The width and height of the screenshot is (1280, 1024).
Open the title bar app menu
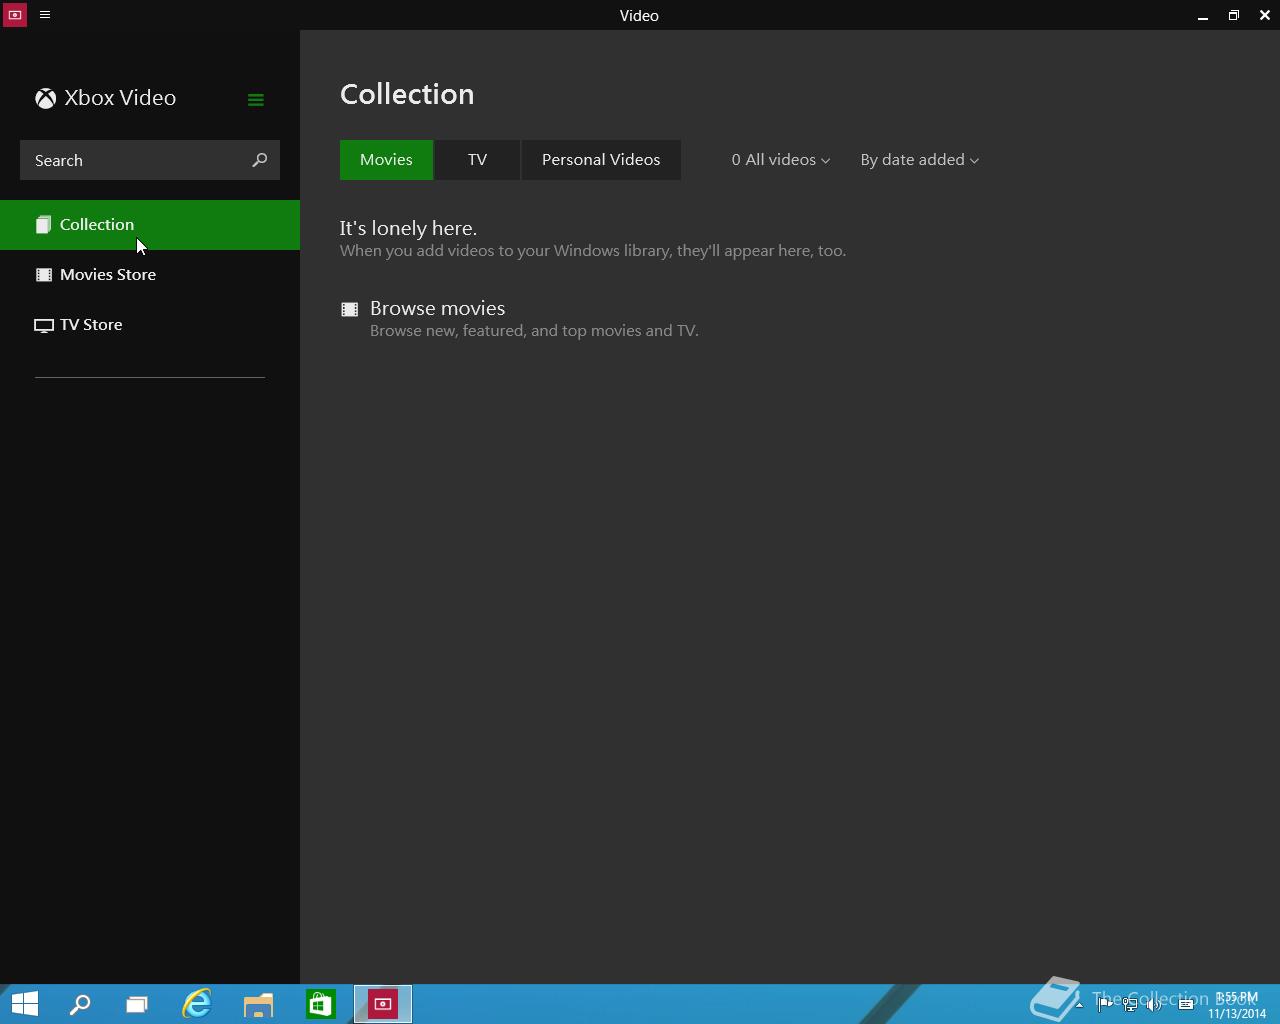point(45,15)
